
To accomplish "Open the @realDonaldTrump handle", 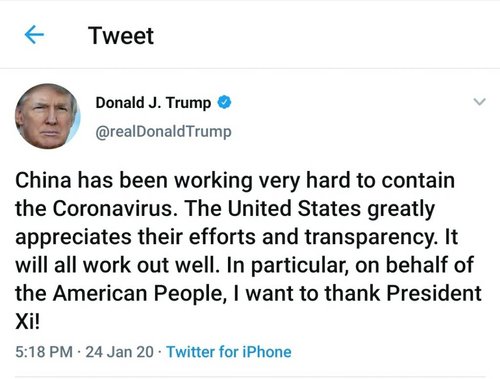I will (163, 132).
